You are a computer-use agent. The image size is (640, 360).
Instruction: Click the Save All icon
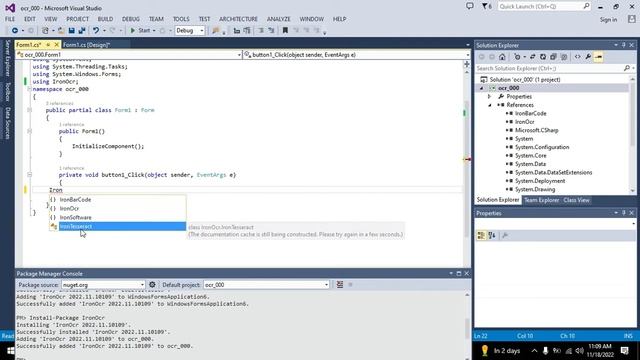coord(82,31)
